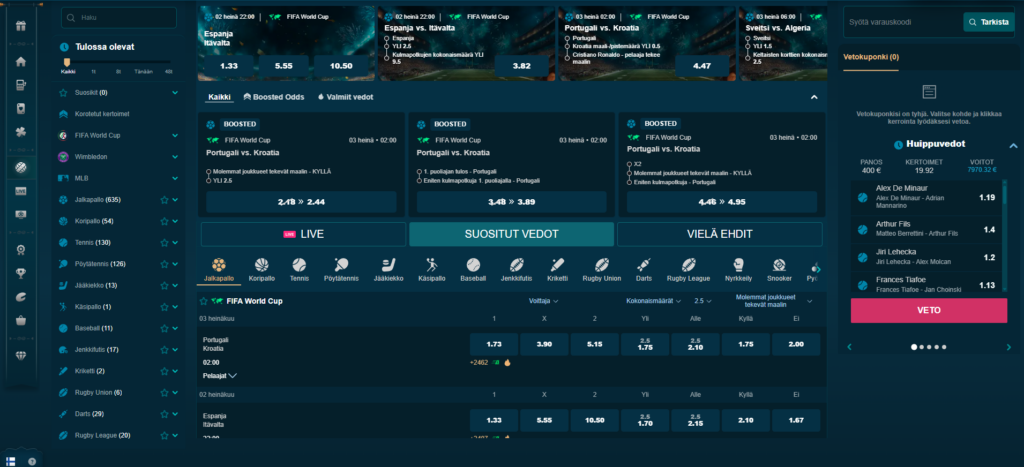The width and height of the screenshot is (1024, 467).
Task: Open the Voittaja market dropdown
Action: coord(543,301)
